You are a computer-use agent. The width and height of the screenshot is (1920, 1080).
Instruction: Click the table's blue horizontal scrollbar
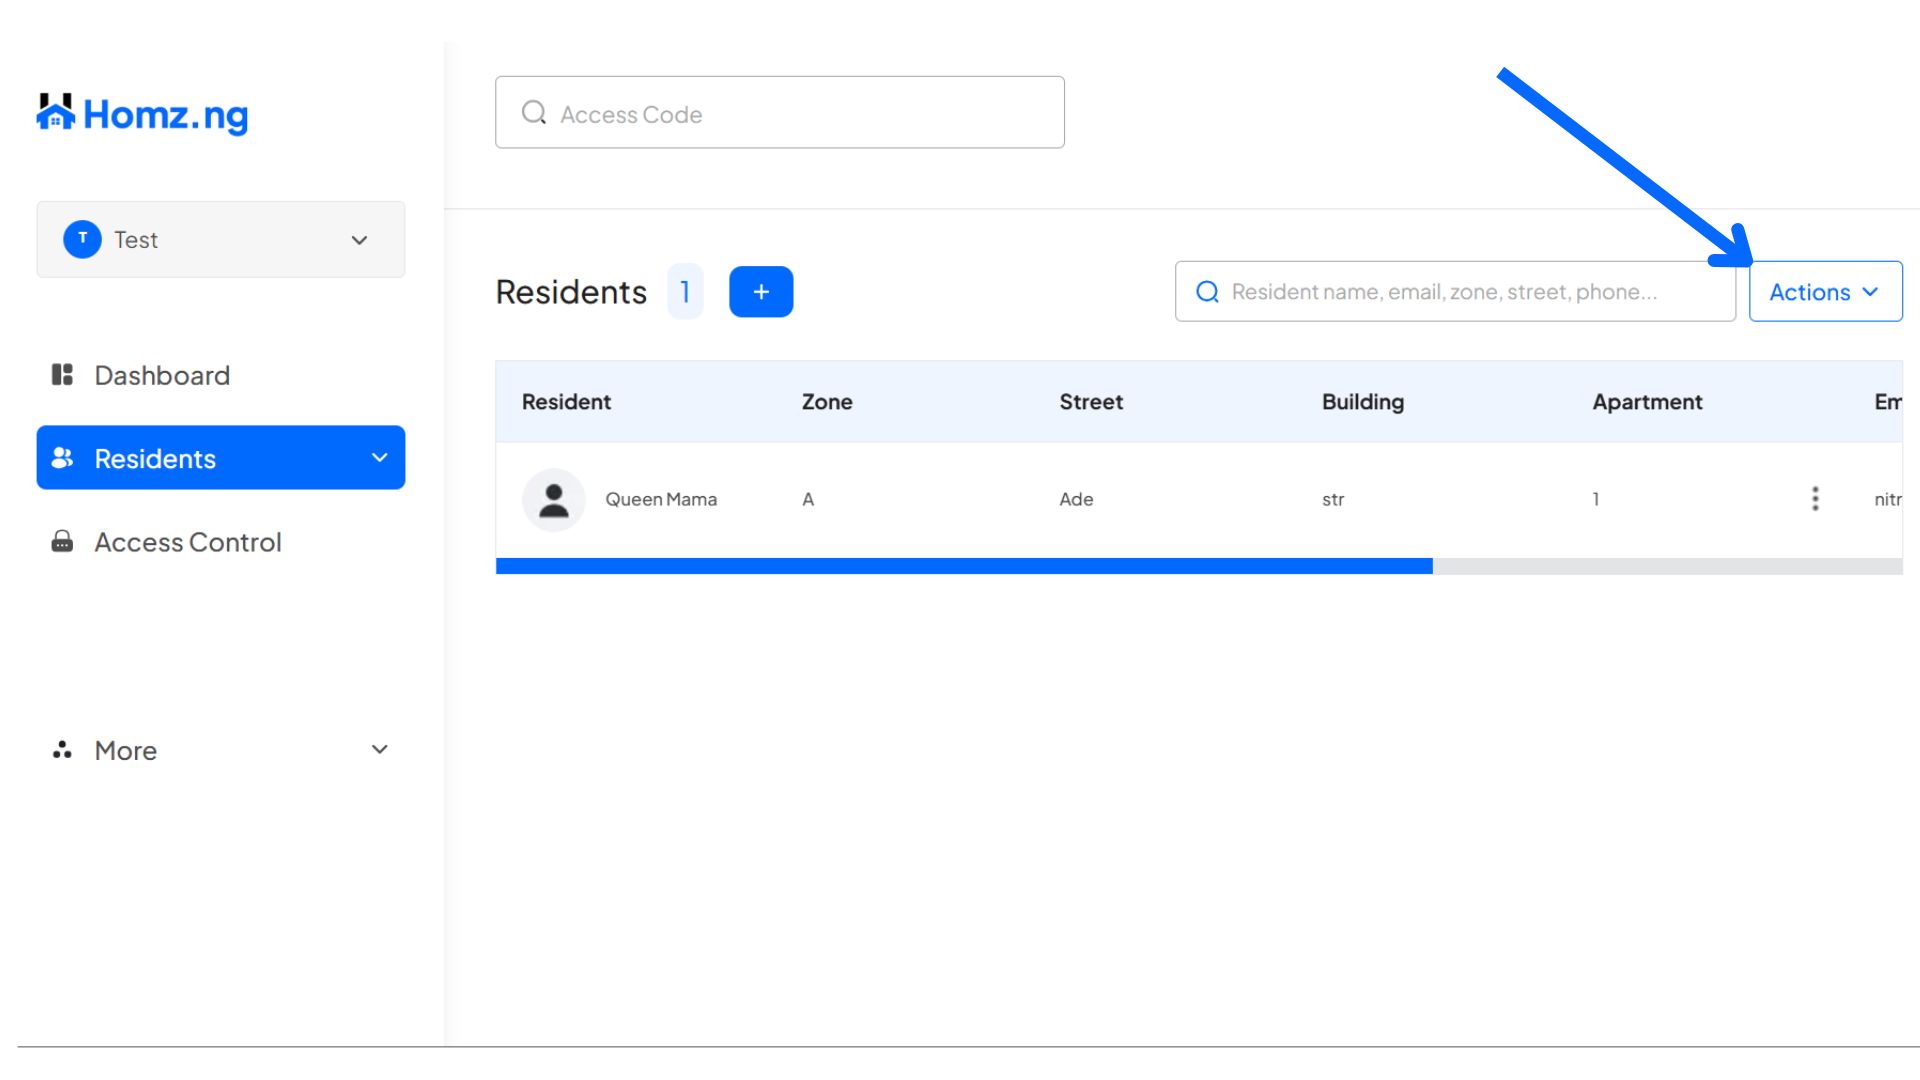963,566
